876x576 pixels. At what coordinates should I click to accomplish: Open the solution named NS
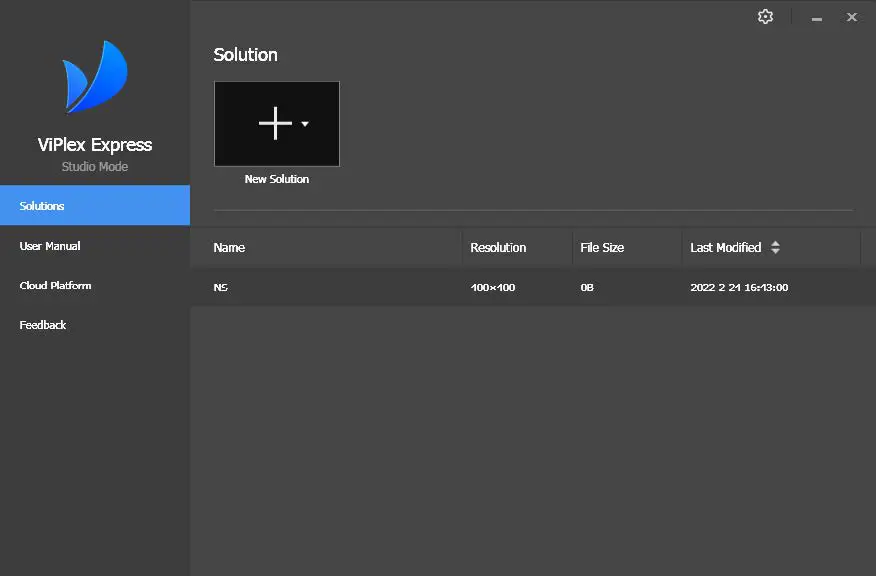click(x=219, y=287)
